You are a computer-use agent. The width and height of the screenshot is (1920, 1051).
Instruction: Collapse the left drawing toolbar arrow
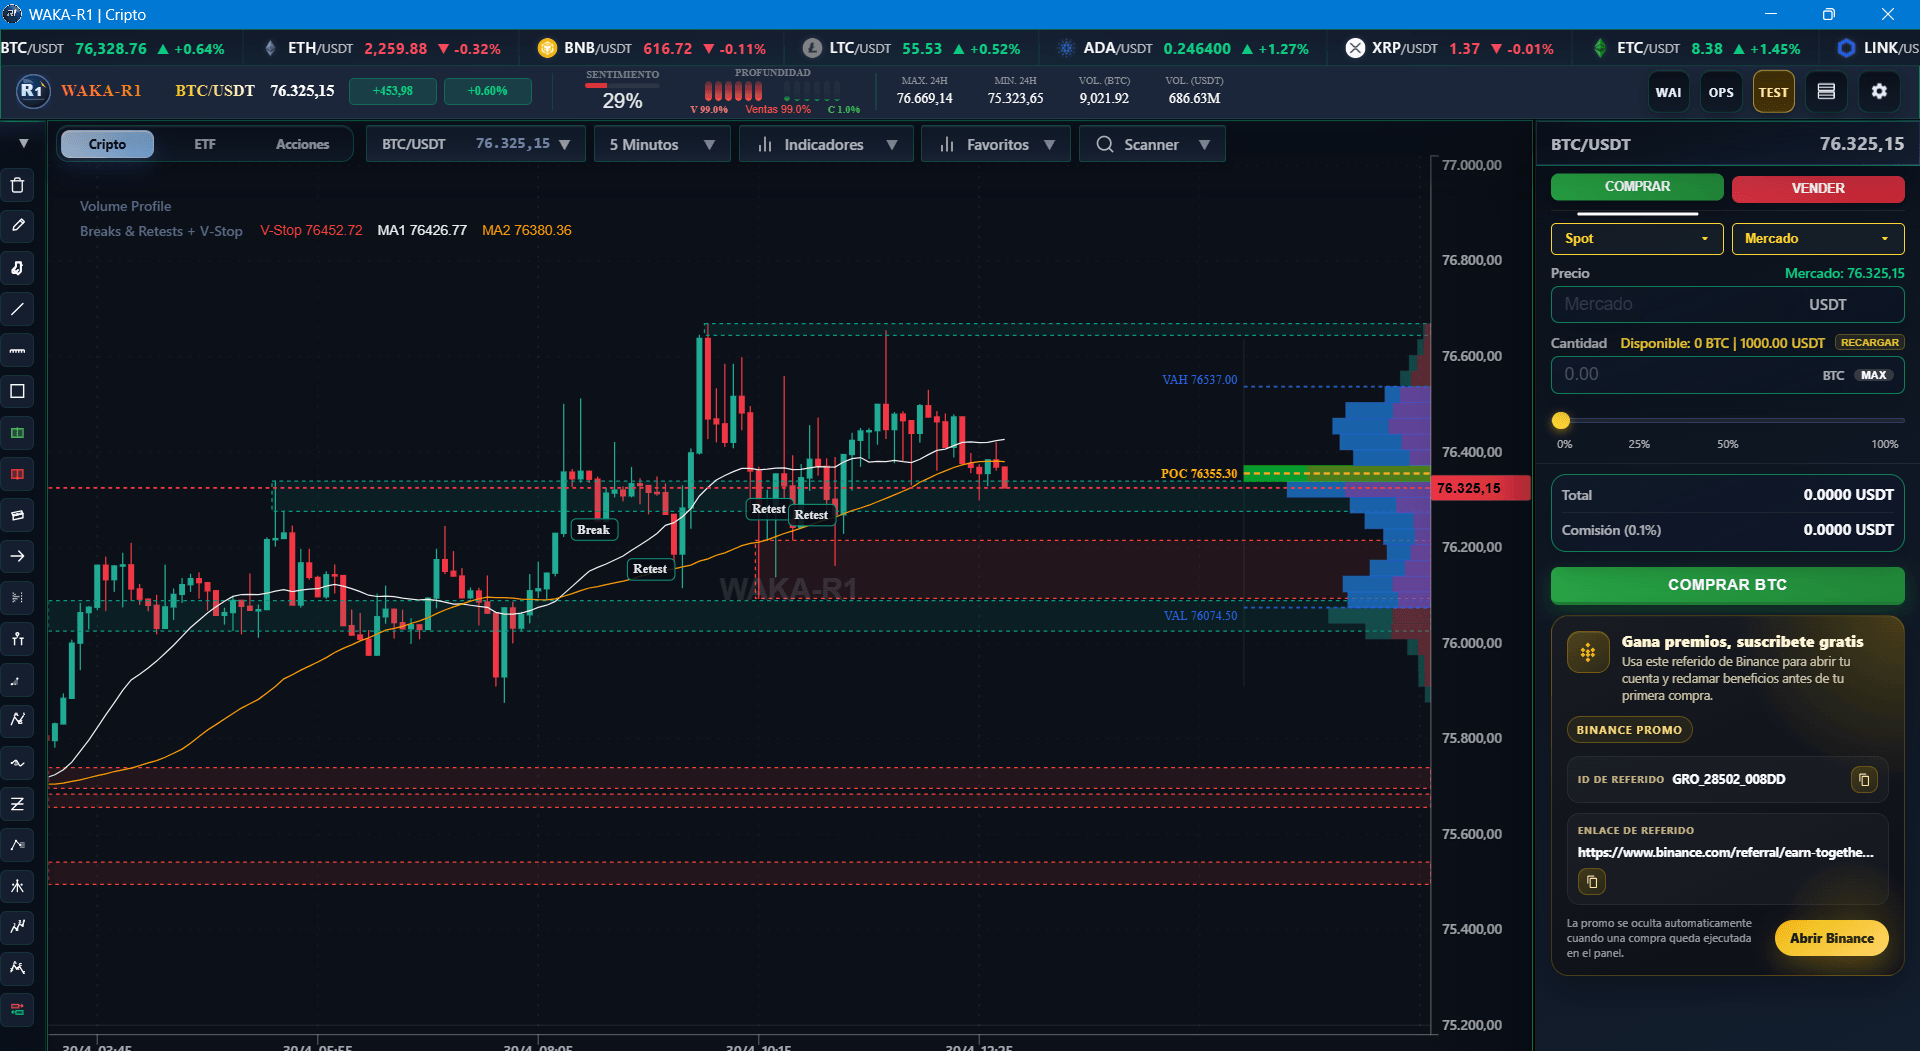pos(23,144)
